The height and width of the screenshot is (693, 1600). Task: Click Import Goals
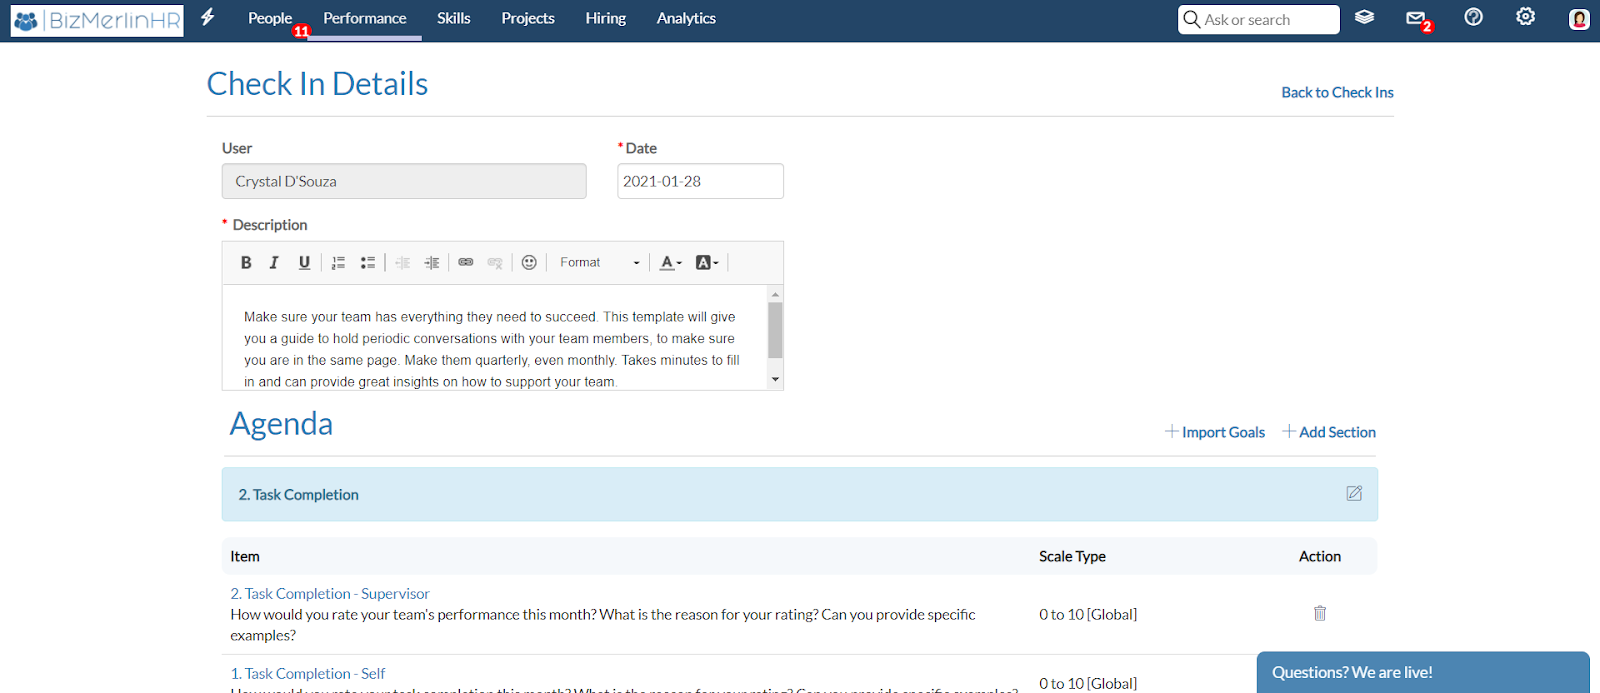1215,432
